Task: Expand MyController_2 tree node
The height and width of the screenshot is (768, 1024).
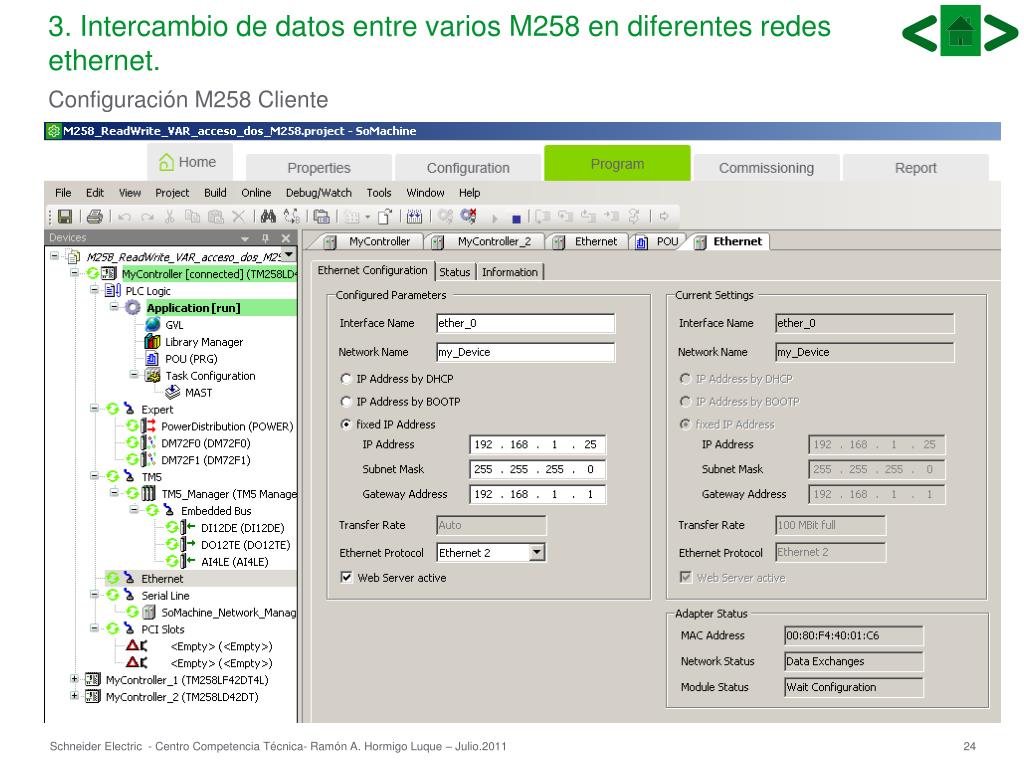Action: point(74,696)
